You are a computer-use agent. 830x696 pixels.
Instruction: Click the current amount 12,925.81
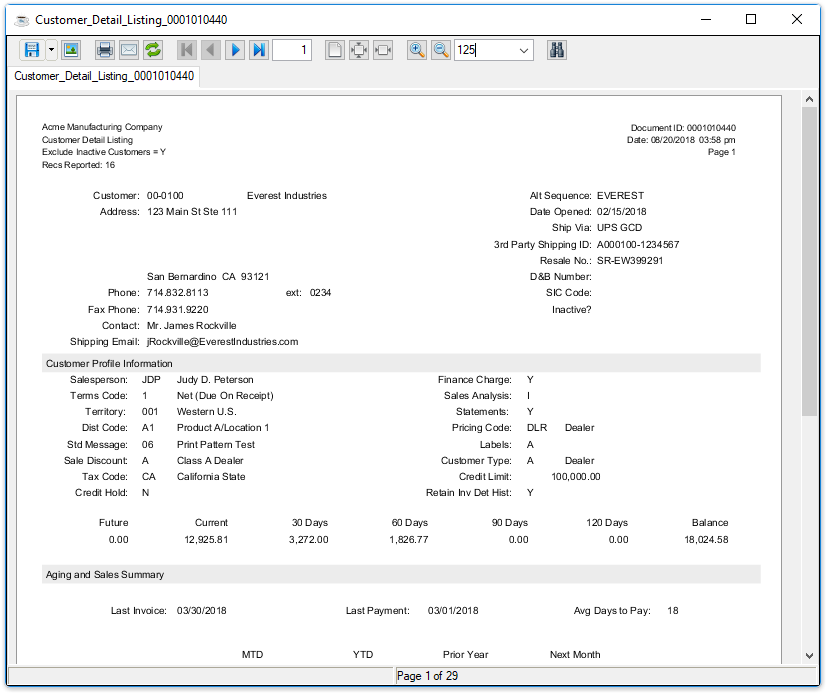(x=206, y=540)
